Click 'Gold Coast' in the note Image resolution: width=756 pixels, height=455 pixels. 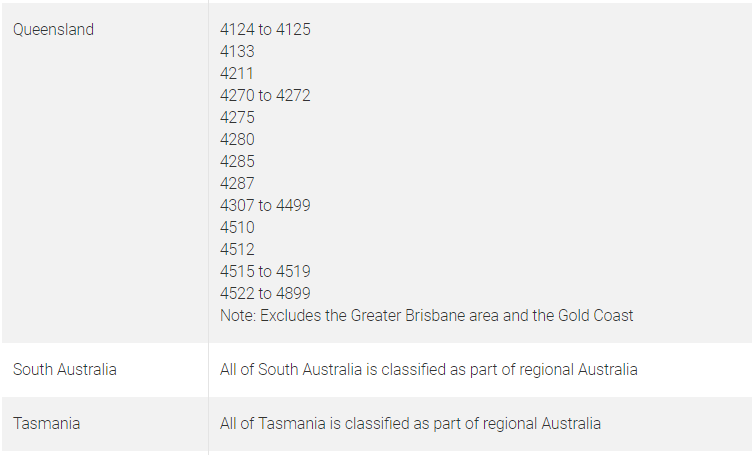tap(596, 316)
